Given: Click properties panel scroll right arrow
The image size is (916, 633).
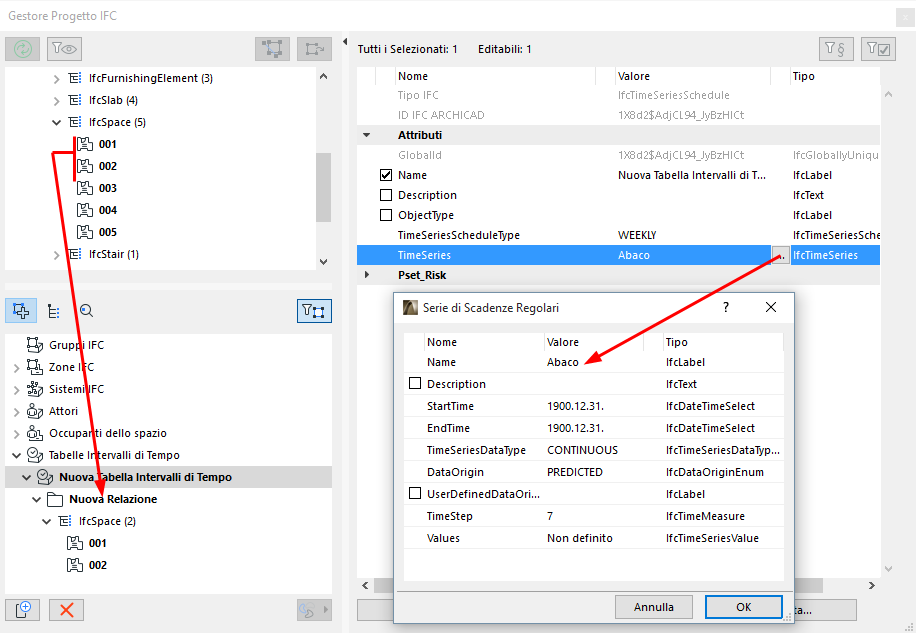Looking at the screenshot, I should click(x=872, y=585).
